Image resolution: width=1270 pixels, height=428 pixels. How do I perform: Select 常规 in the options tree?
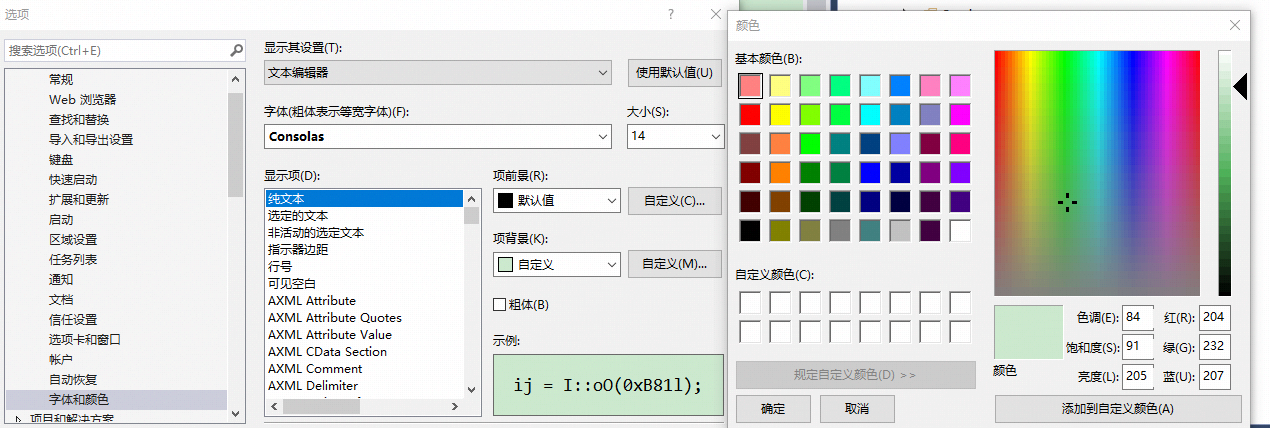click(61, 79)
